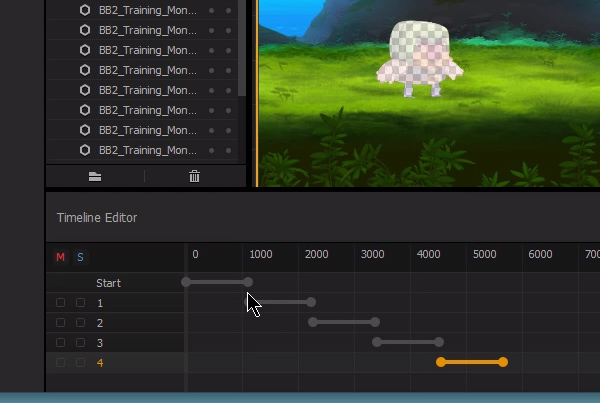The image size is (600, 403).
Task: Click the Timeline Editor panel title
Action: (x=97, y=218)
